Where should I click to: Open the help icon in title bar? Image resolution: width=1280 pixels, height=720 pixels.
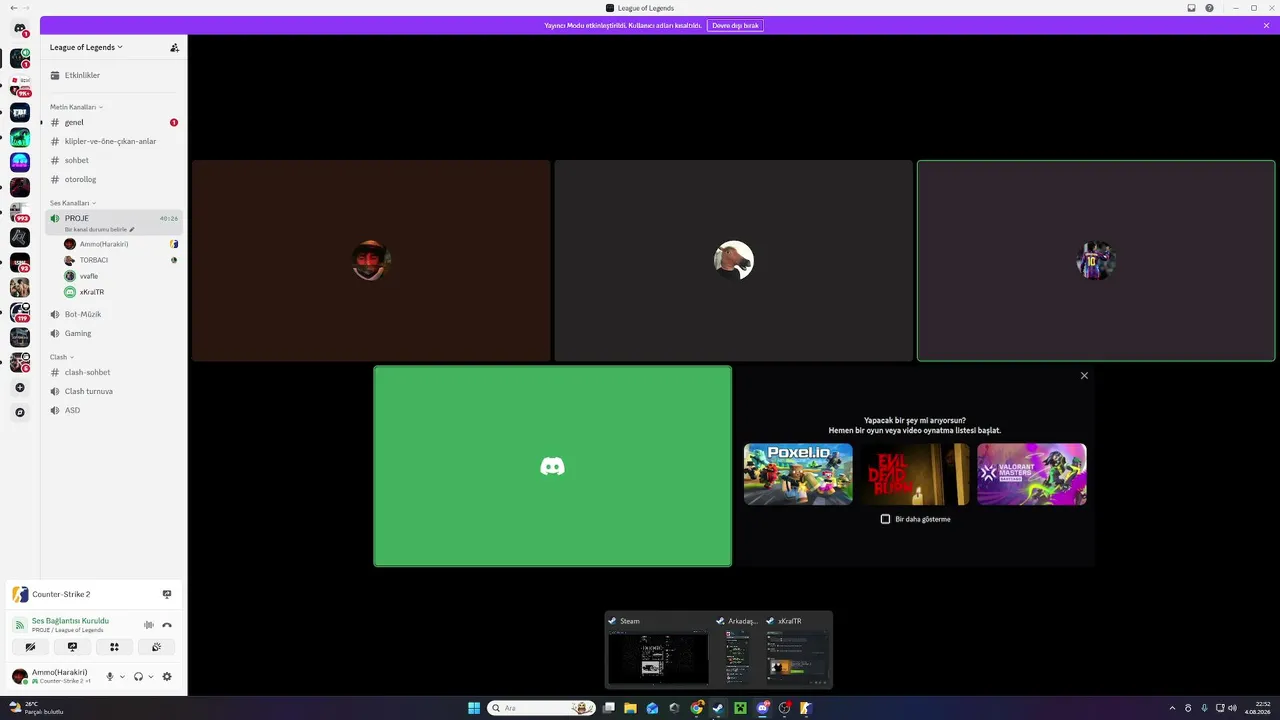point(1209,8)
